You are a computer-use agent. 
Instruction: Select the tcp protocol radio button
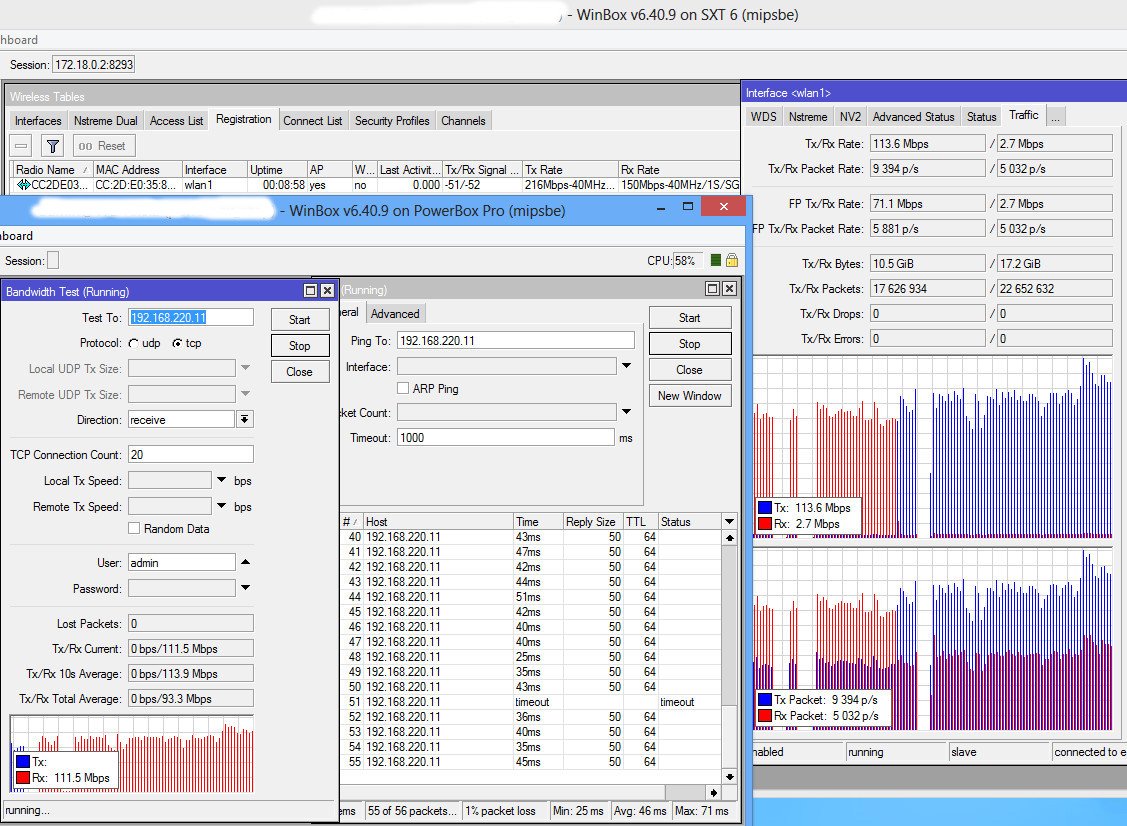(177, 344)
